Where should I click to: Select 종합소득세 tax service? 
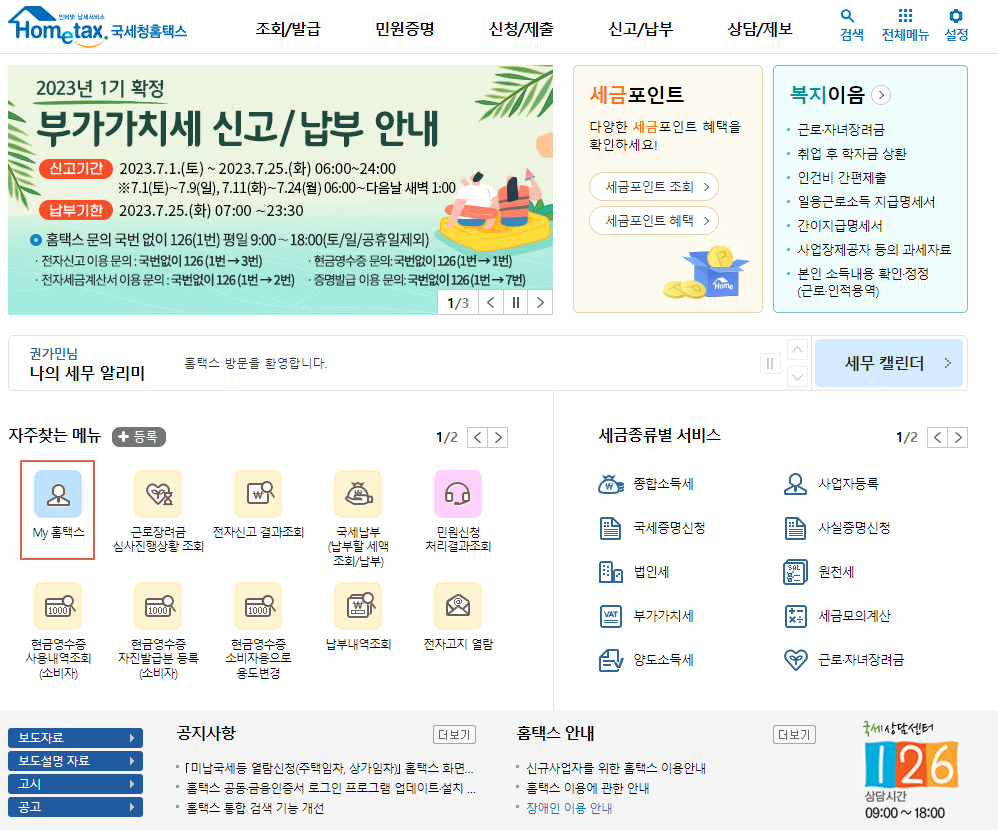click(646, 484)
